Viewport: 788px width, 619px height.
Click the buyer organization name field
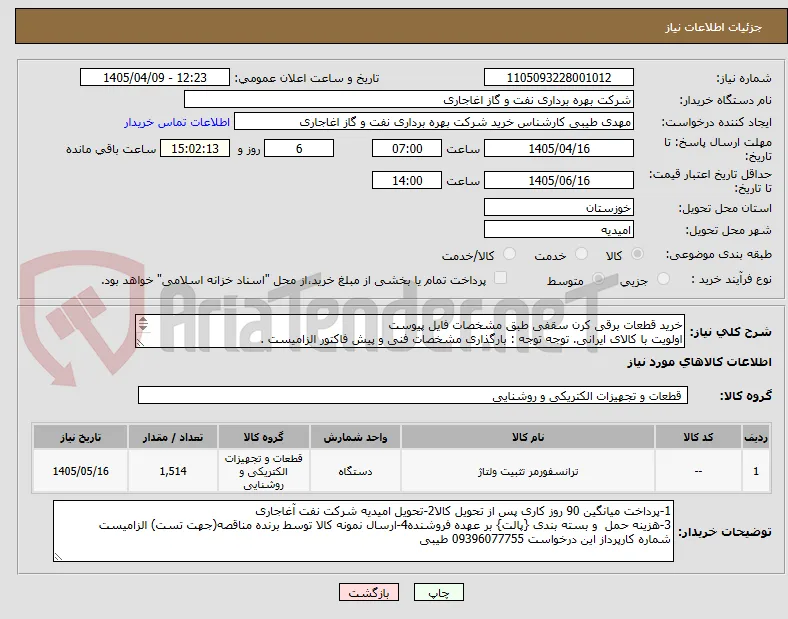pos(409,99)
